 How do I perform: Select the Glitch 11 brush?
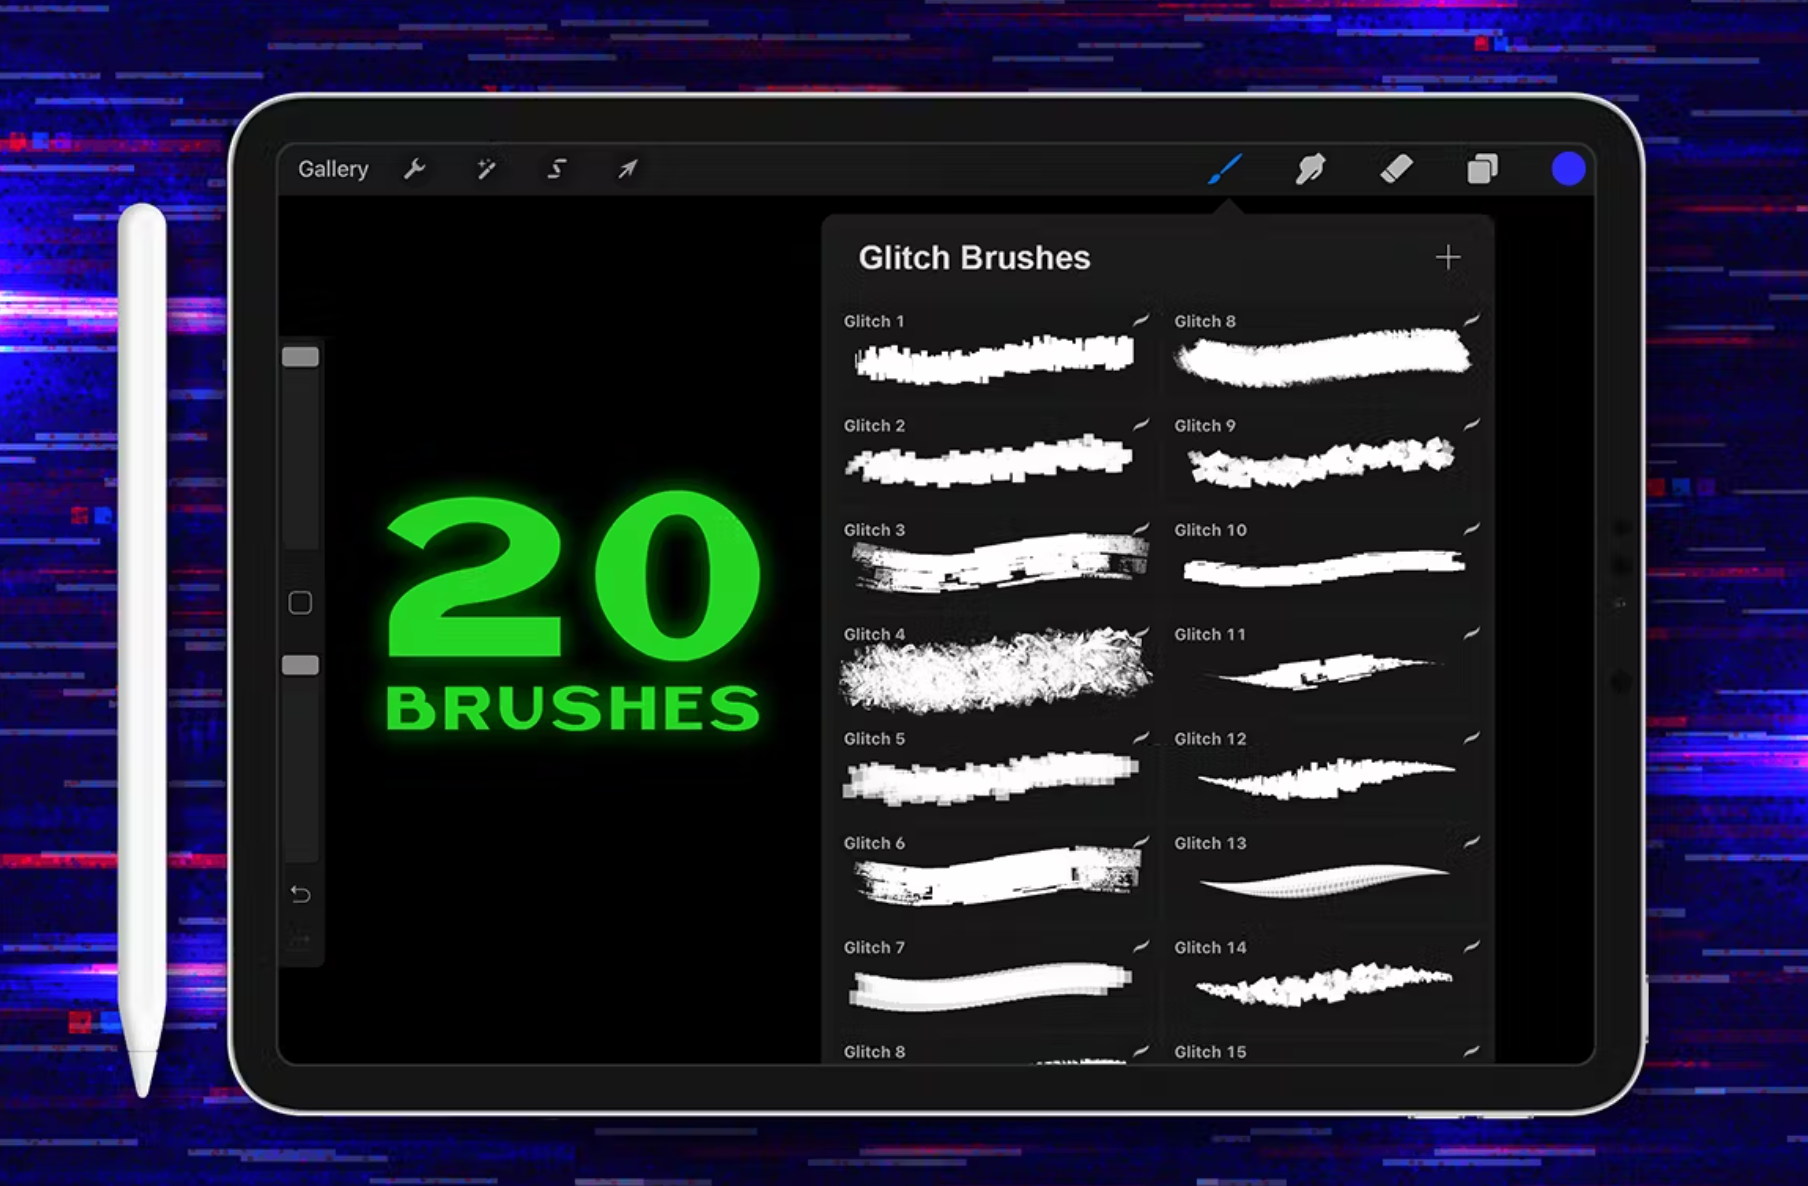point(1326,664)
